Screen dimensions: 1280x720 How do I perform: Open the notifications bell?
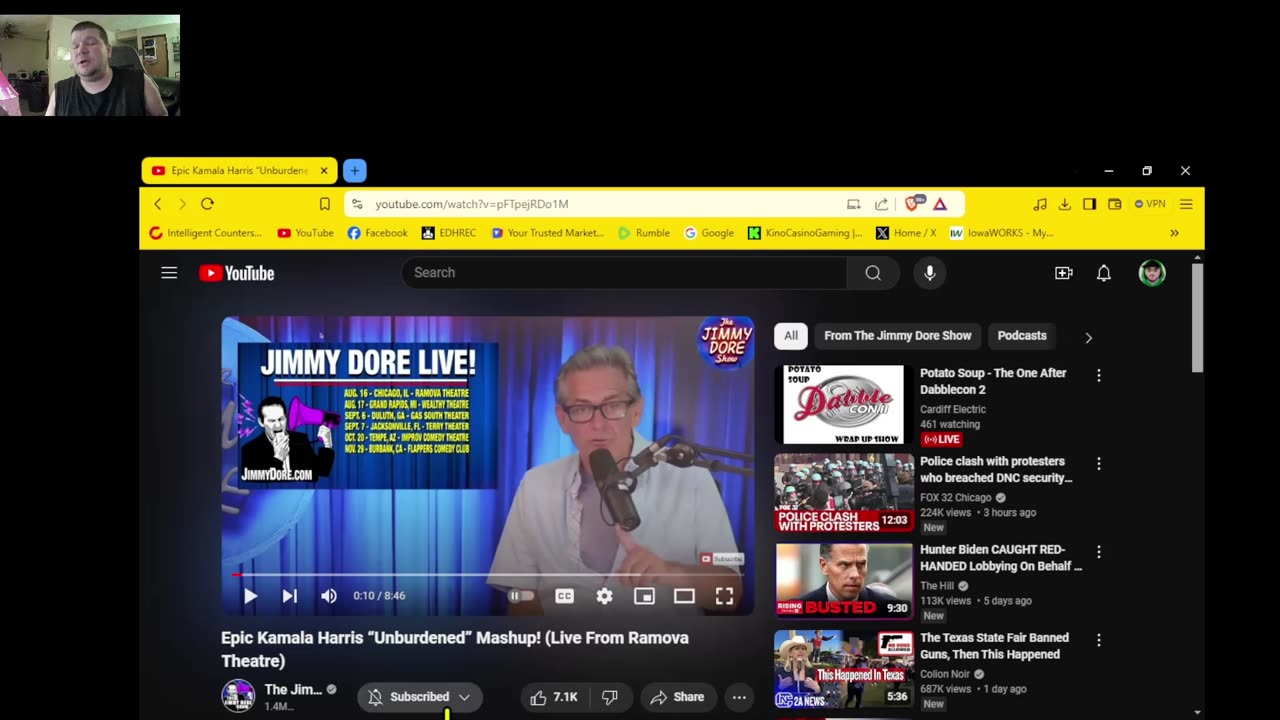point(1103,273)
